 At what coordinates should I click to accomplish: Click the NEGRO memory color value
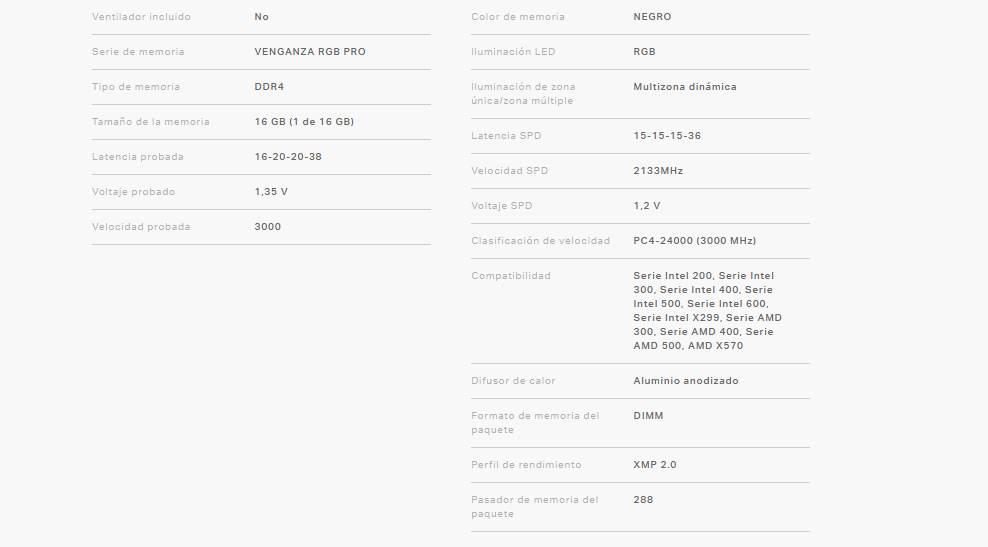coord(652,17)
